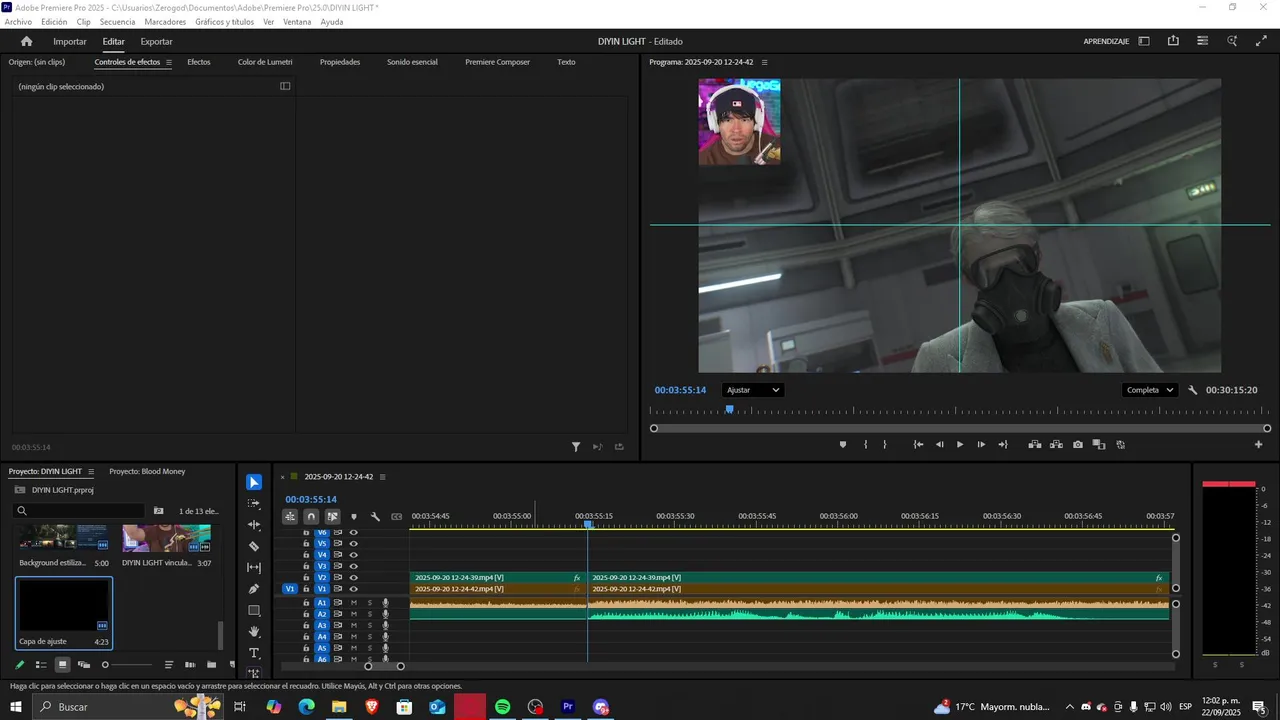Step back one frame
1280x720 pixels.
tap(939, 444)
